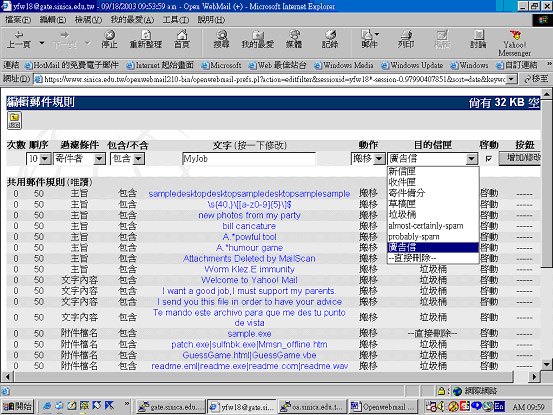Choose --直接刪除-- option in the list
This screenshot has height=415, width=553.
[433, 258]
